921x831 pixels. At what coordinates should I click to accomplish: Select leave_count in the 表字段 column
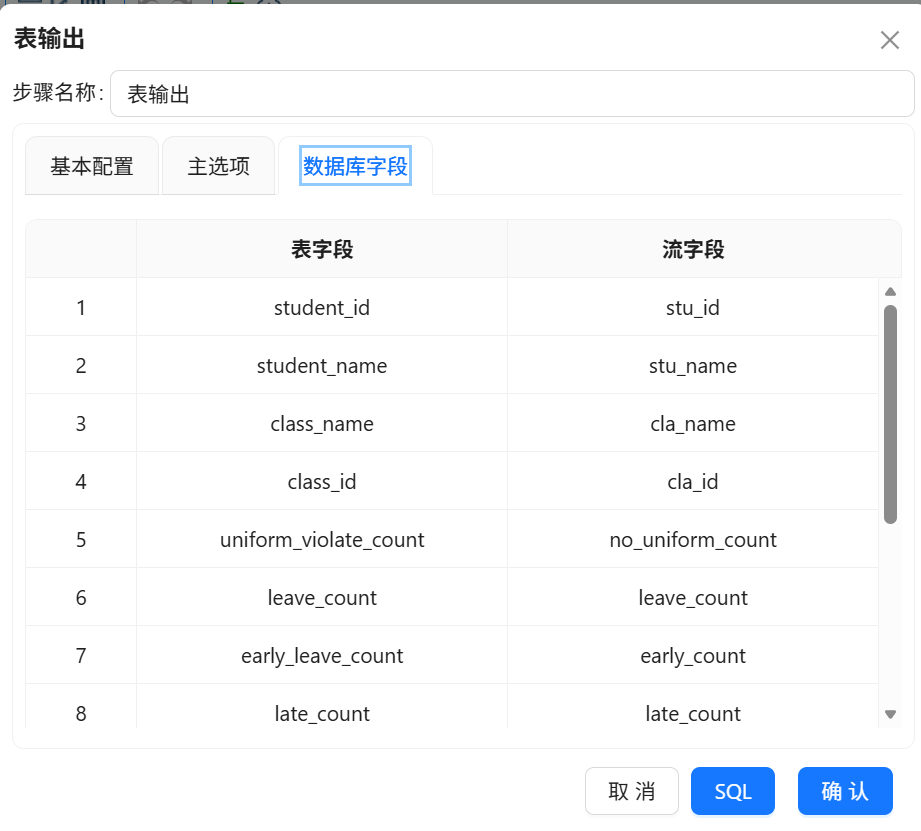point(322,597)
